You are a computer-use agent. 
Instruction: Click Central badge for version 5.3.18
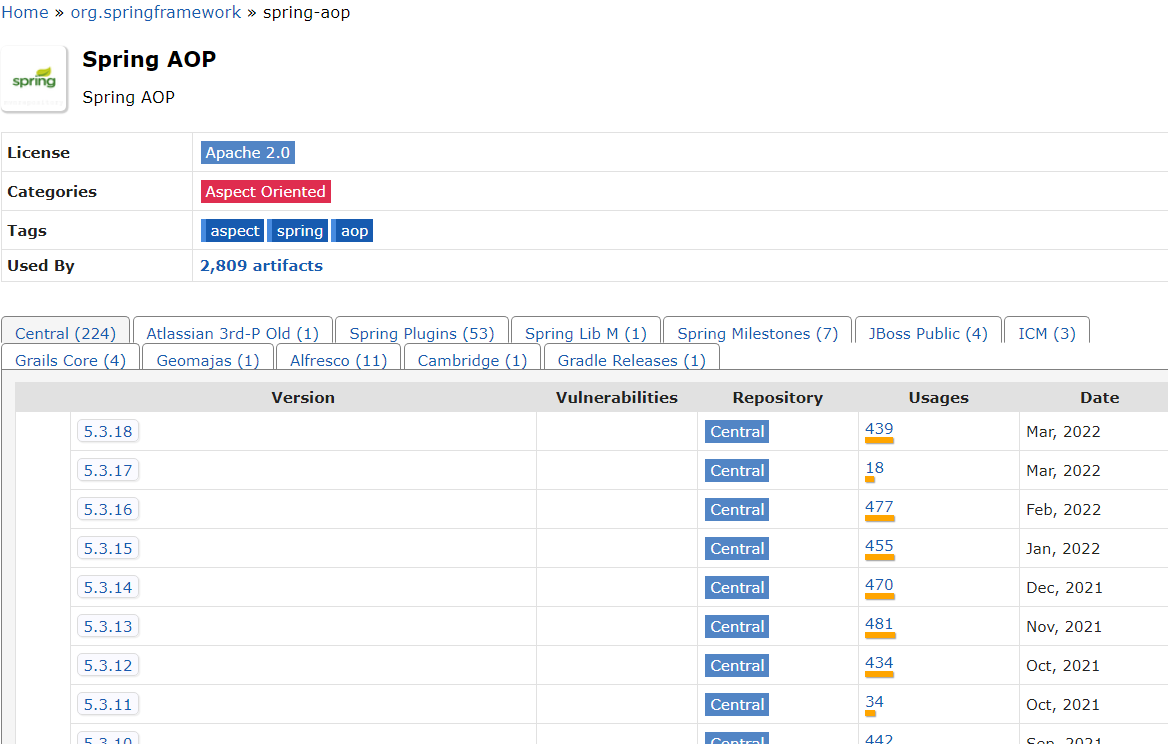[x=737, y=431]
